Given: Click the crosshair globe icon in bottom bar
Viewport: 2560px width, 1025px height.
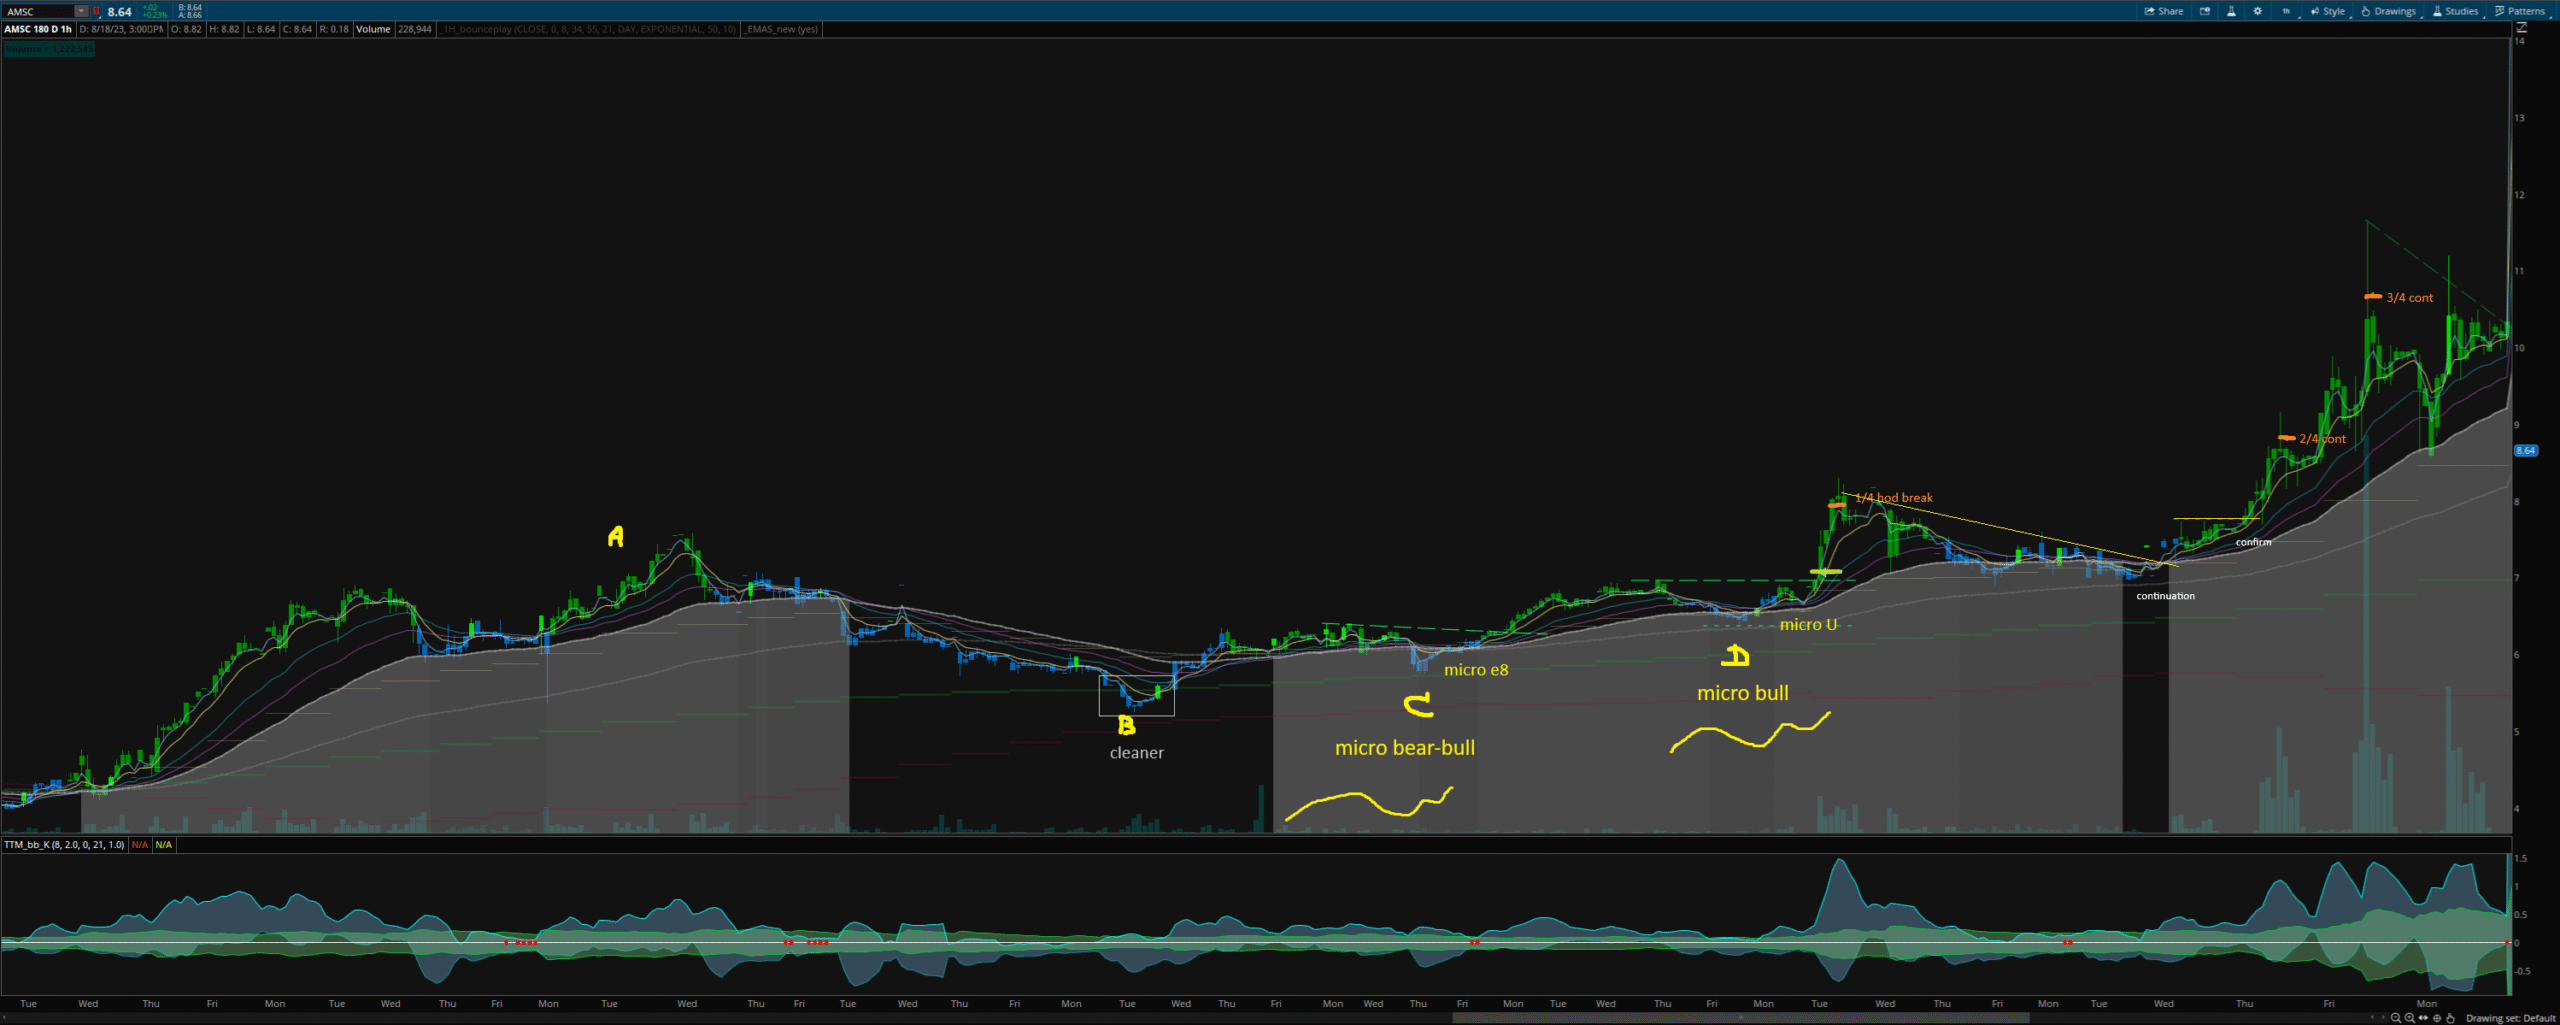Looking at the screenshot, I should pos(2437,1018).
